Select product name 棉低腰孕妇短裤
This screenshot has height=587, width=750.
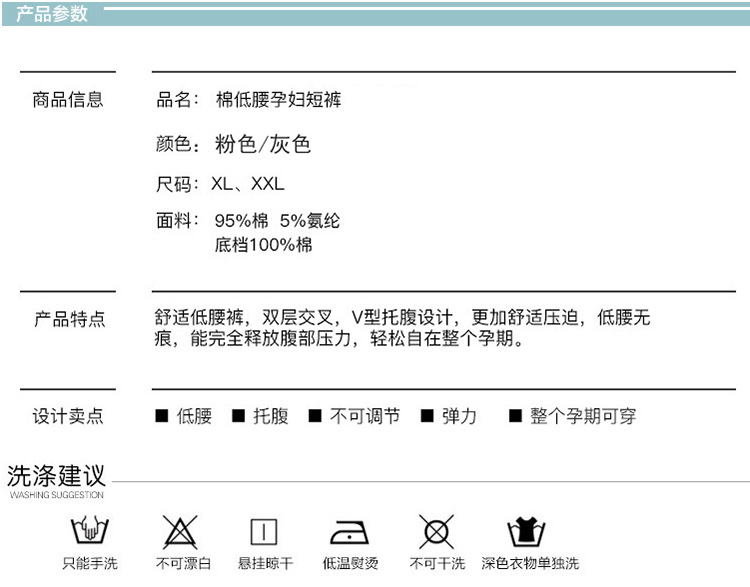[278, 100]
